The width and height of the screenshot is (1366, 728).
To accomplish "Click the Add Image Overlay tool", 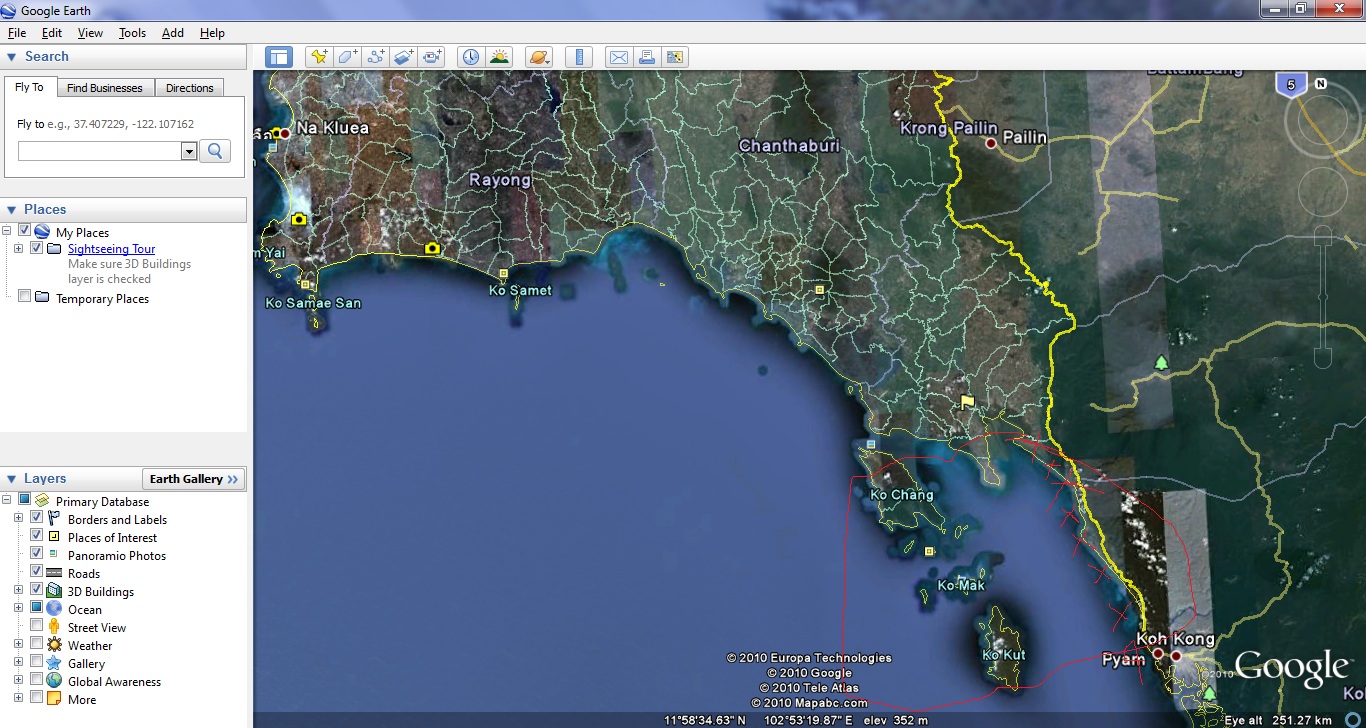I will pyautogui.click(x=404, y=57).
